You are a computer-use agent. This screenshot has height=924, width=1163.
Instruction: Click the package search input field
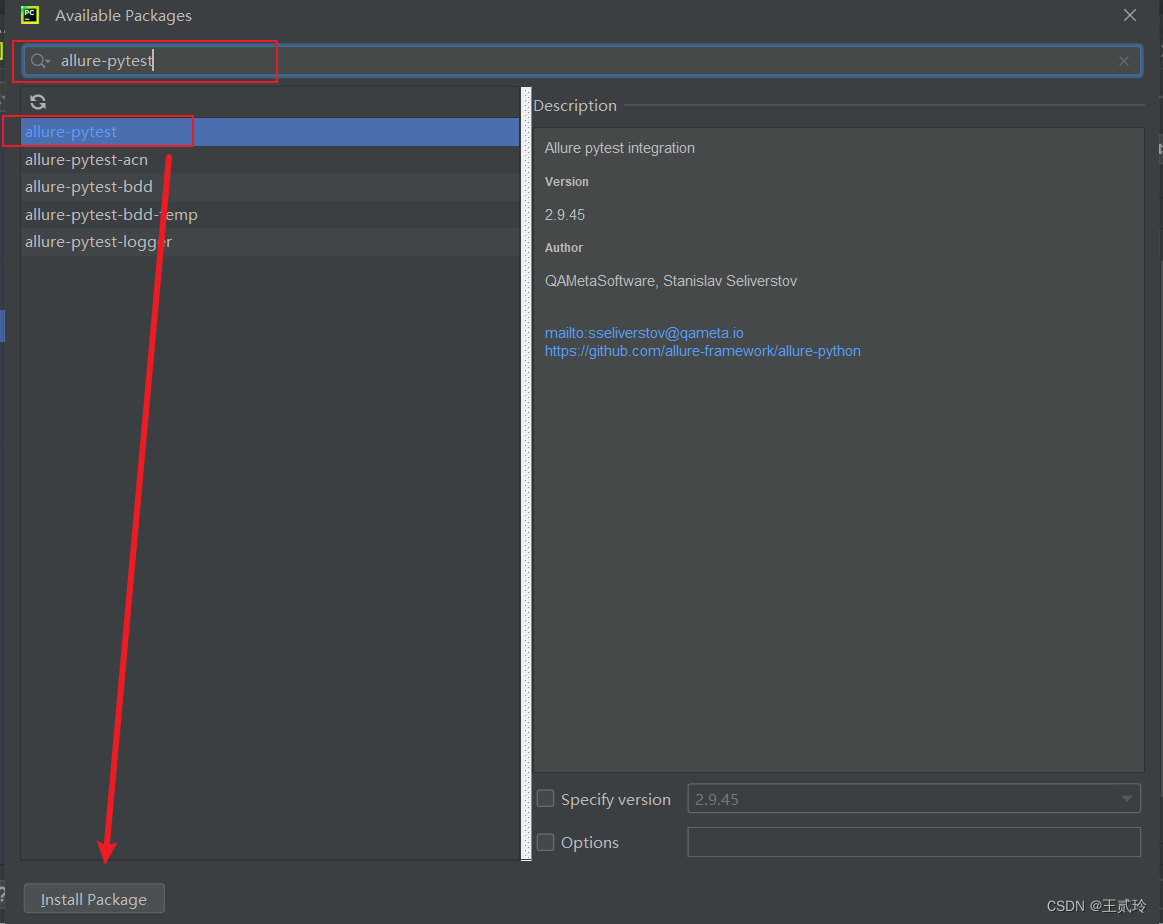pos(582,61)
